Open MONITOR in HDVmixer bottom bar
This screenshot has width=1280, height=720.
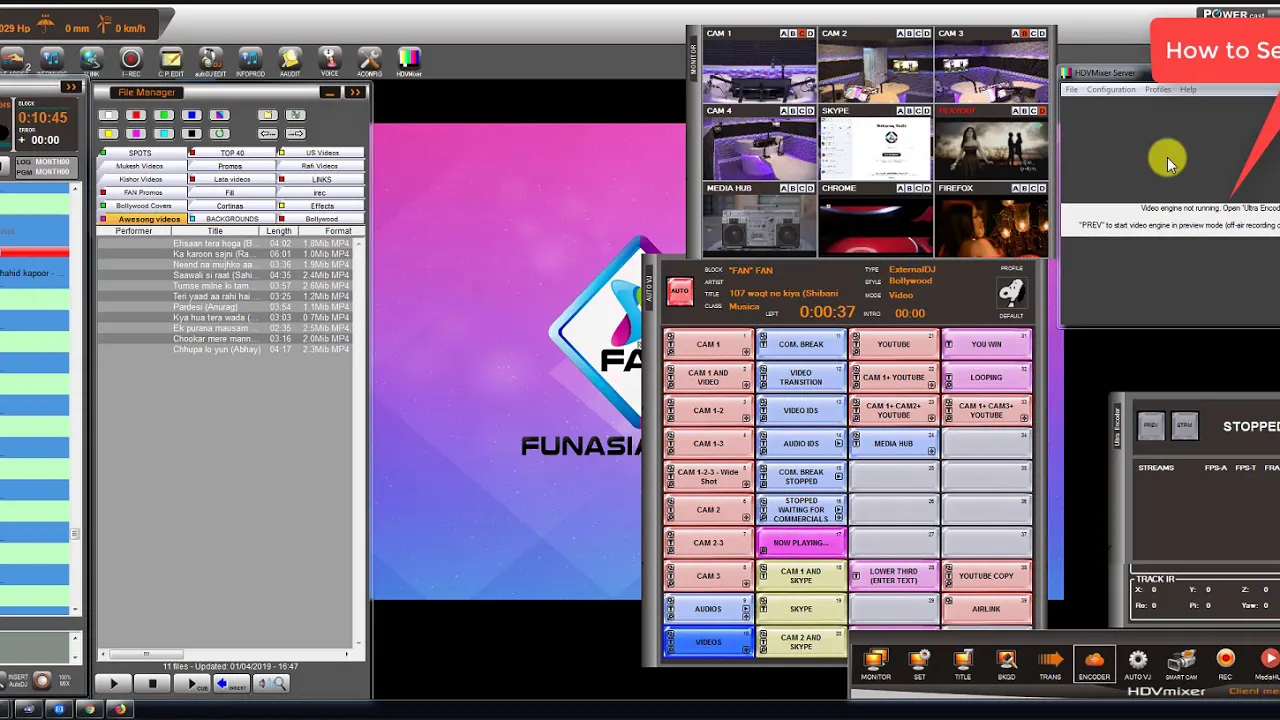coord(876,664)
